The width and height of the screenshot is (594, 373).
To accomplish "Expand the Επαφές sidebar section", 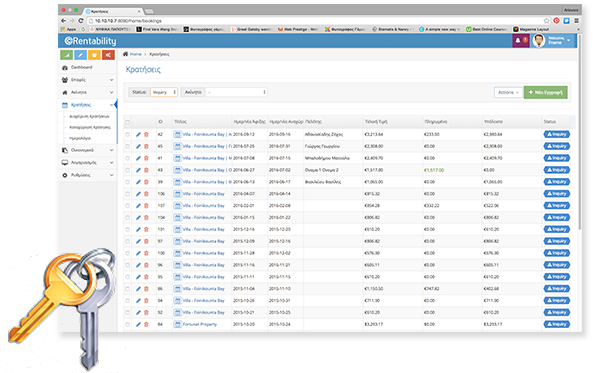I will coord(88,80).
